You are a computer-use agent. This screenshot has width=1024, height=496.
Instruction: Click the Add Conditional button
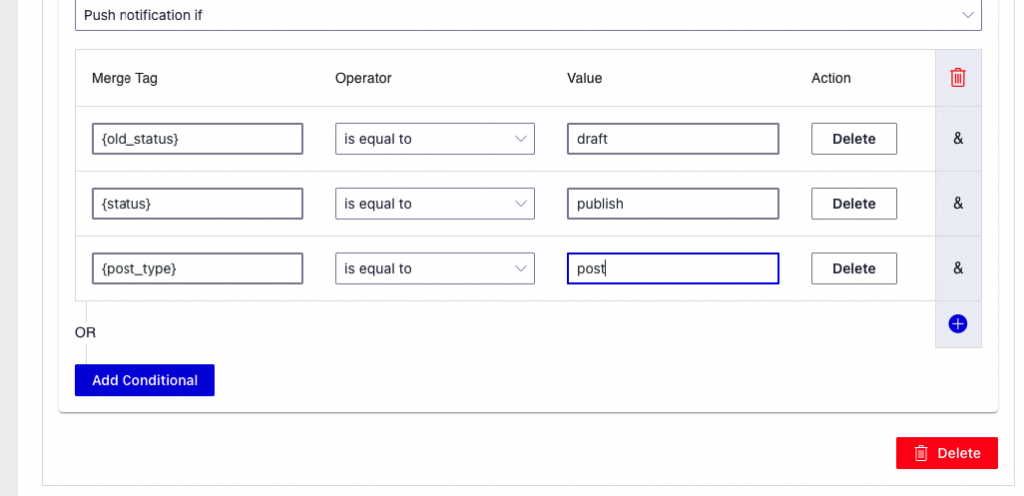click(x=145, y=380)
